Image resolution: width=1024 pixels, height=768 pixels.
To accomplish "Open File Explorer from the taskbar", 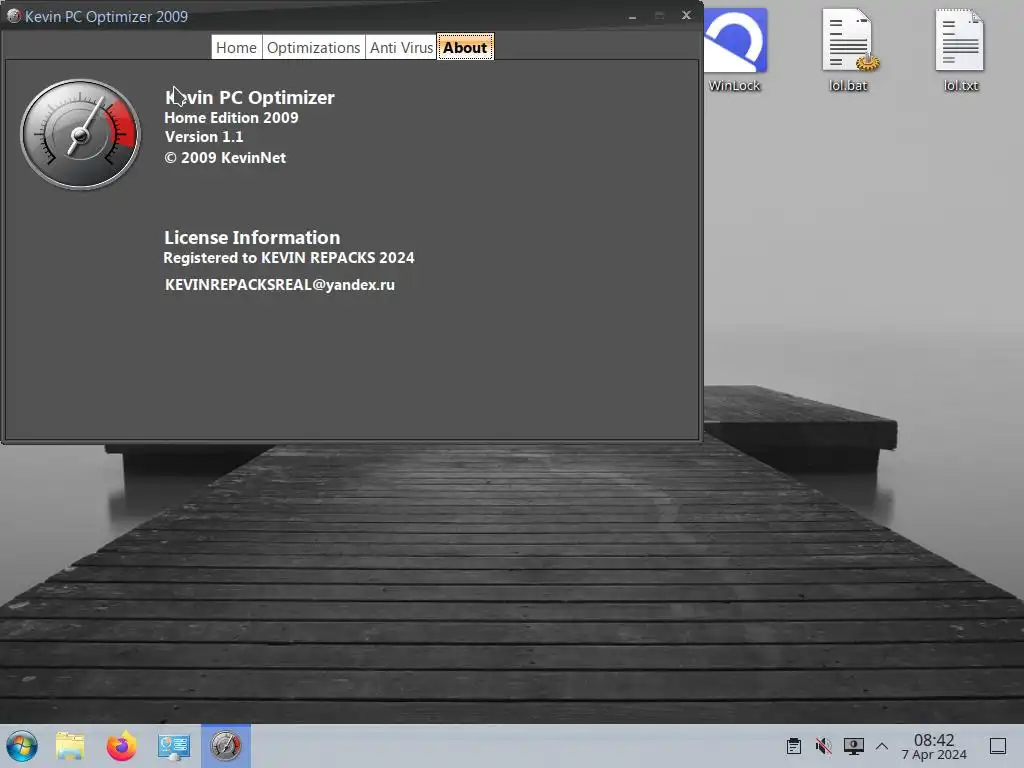I will point(71,746).
